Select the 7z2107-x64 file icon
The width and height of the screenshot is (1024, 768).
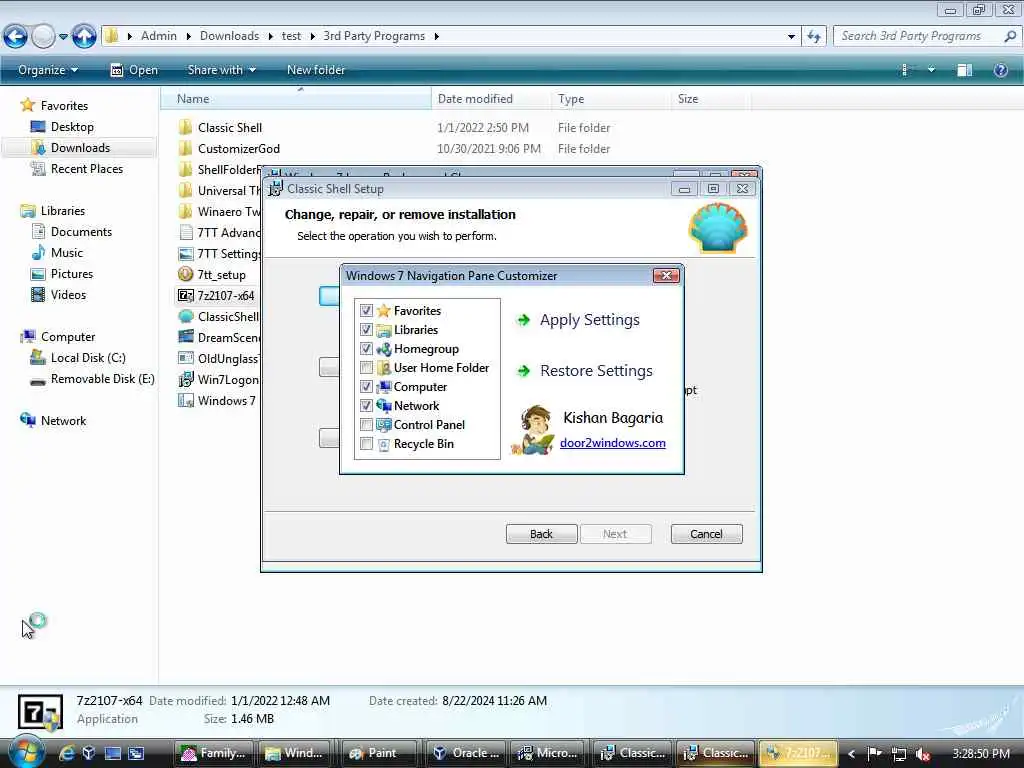[x=185, y=295]
